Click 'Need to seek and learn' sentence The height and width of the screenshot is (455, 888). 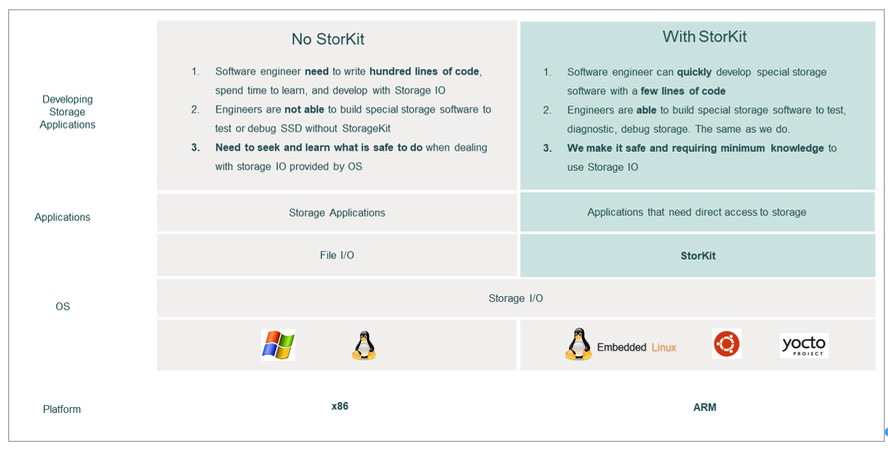(351, 157)
